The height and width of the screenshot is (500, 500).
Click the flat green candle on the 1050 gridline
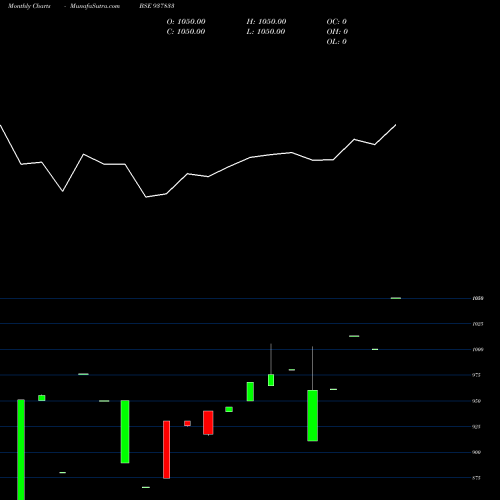click(396, 298)
